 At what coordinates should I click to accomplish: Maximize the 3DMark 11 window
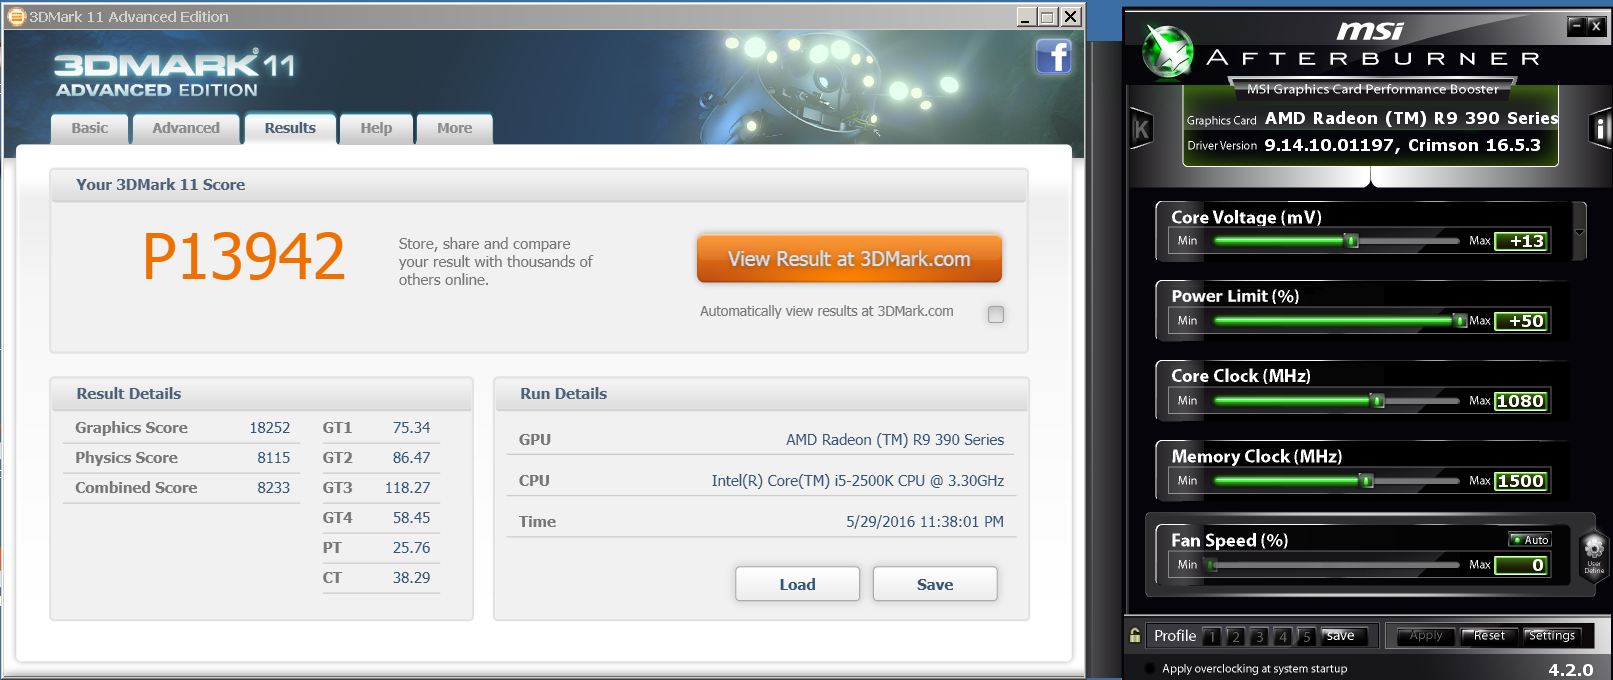click(x=1047, y=16)
